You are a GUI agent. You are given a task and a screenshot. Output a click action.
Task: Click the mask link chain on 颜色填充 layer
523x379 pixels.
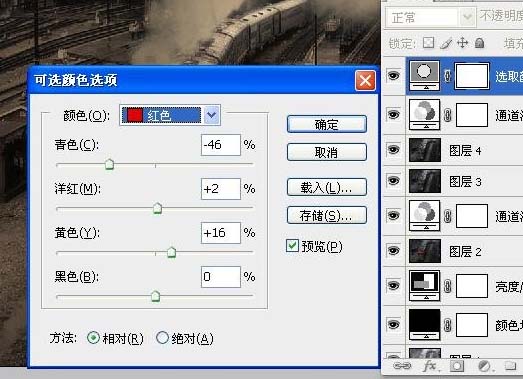[448, 325]
